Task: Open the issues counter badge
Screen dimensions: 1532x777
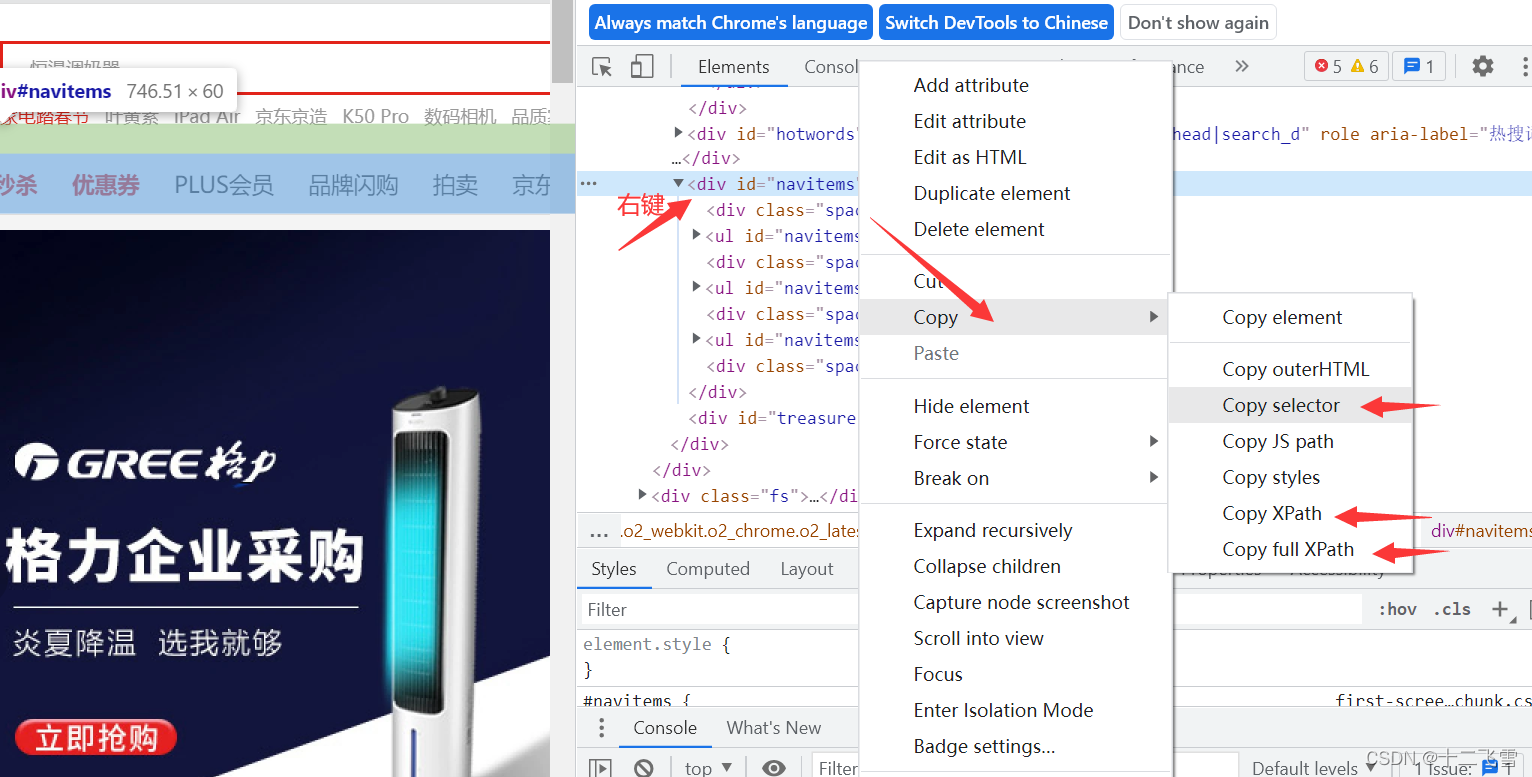Action: pos(1418,67)
